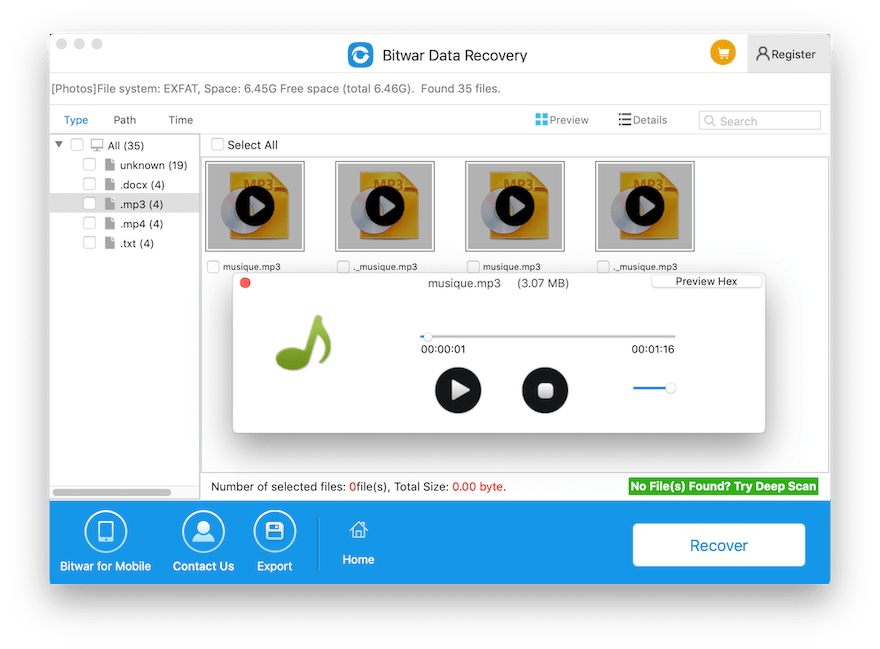Stop the musique.mp3 preview playback

pyautogui.click(x=545, y=390)
